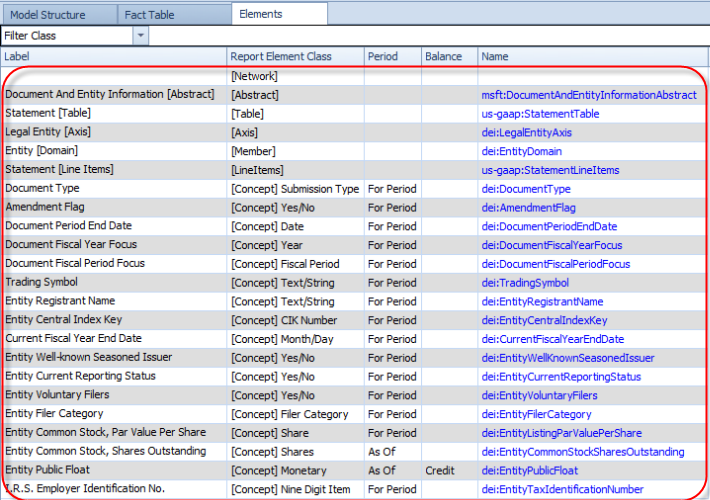
Task: Select 'Entity Current Reporting Status' label
Action: coord(80,376)
